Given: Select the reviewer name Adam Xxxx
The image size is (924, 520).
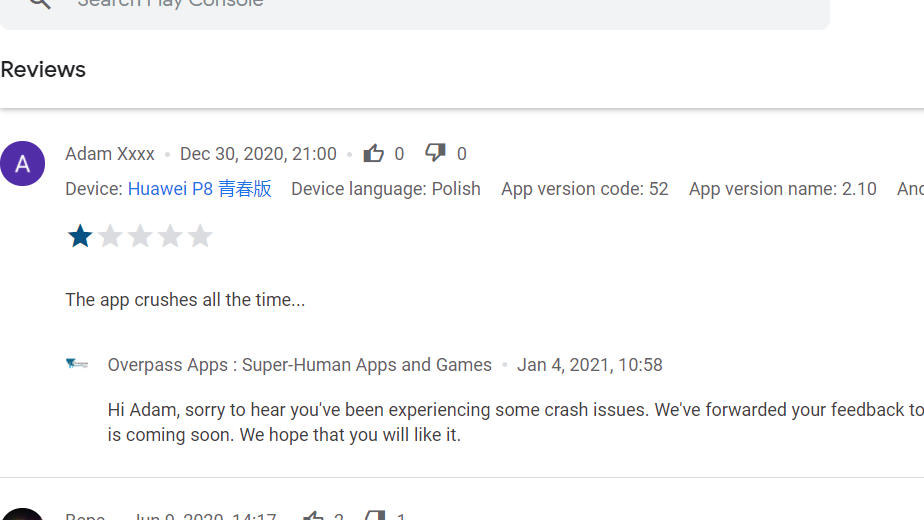Looking at the screenshot, I should (110, 154).
